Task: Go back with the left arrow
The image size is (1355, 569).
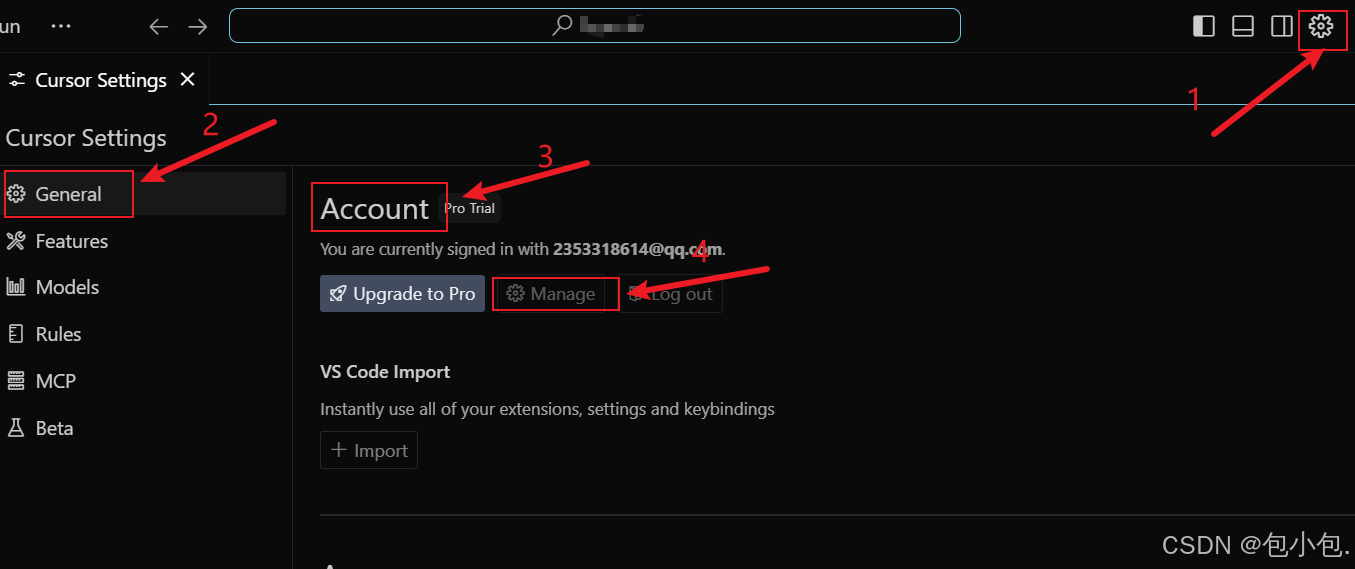Action: [158, 26]
